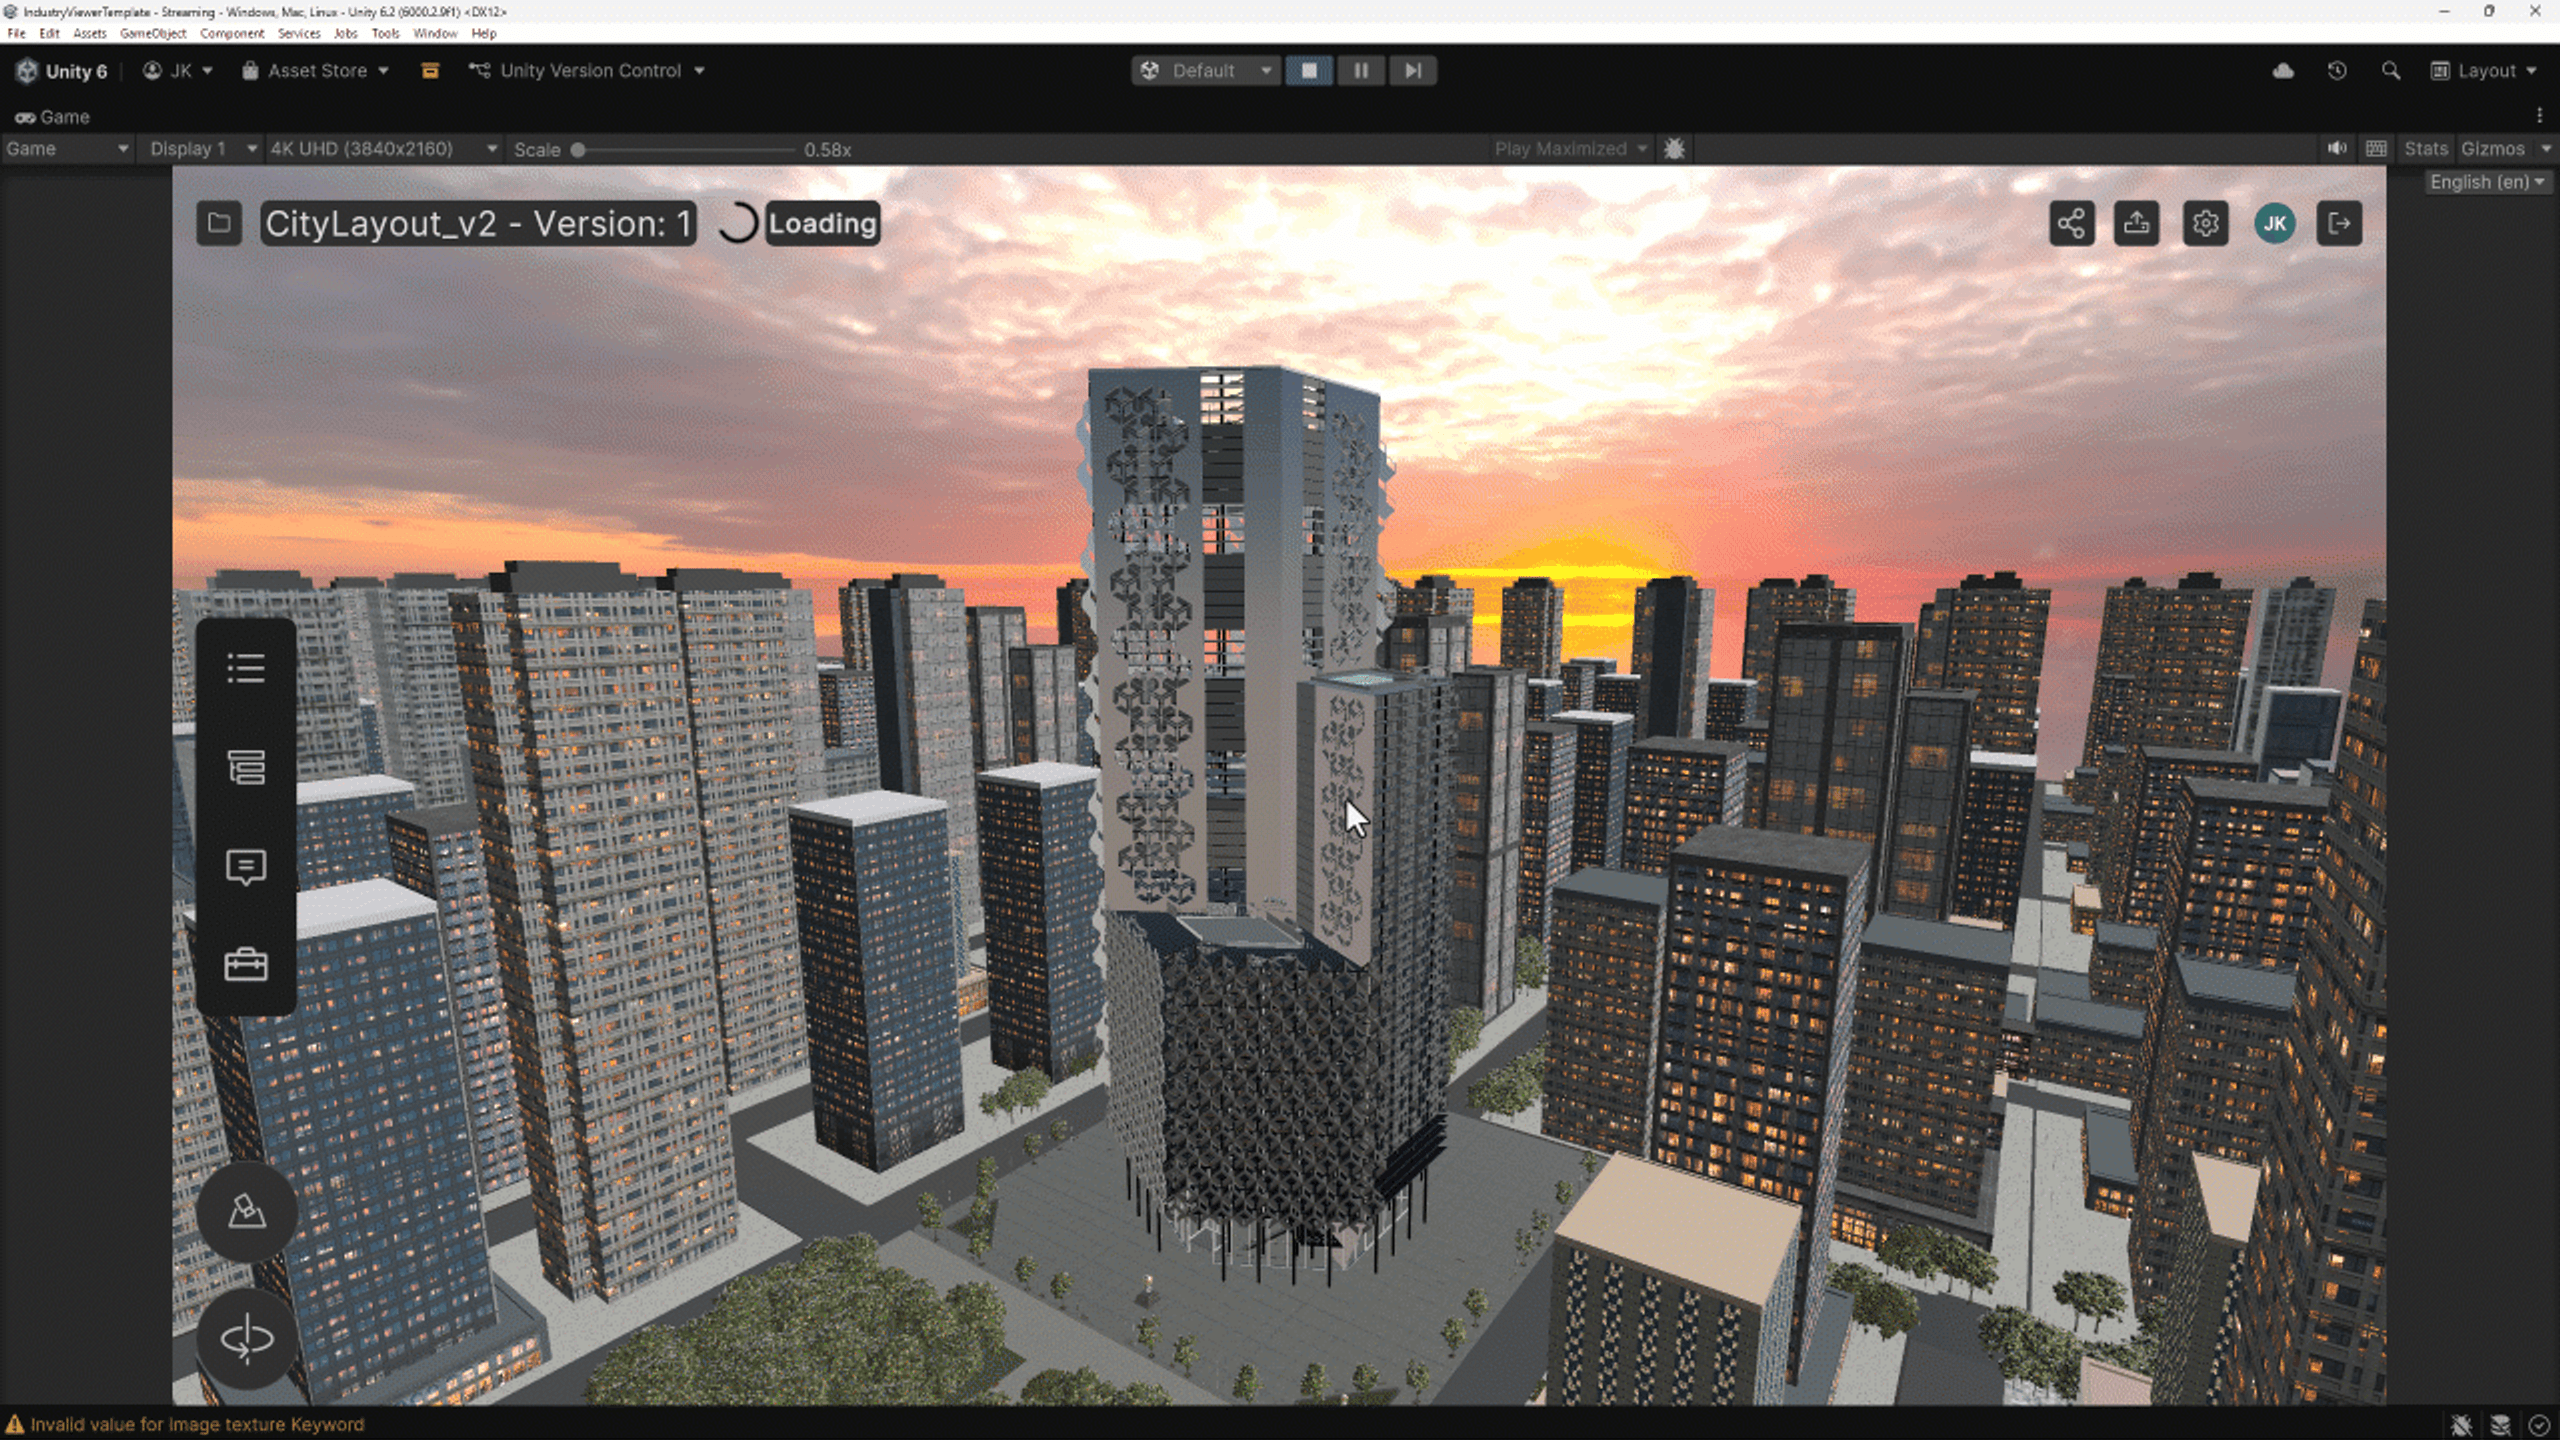
Task: Open the toolbox briefcase icon in sidebar
Action: pyautogui.click(x=246, y=965)
